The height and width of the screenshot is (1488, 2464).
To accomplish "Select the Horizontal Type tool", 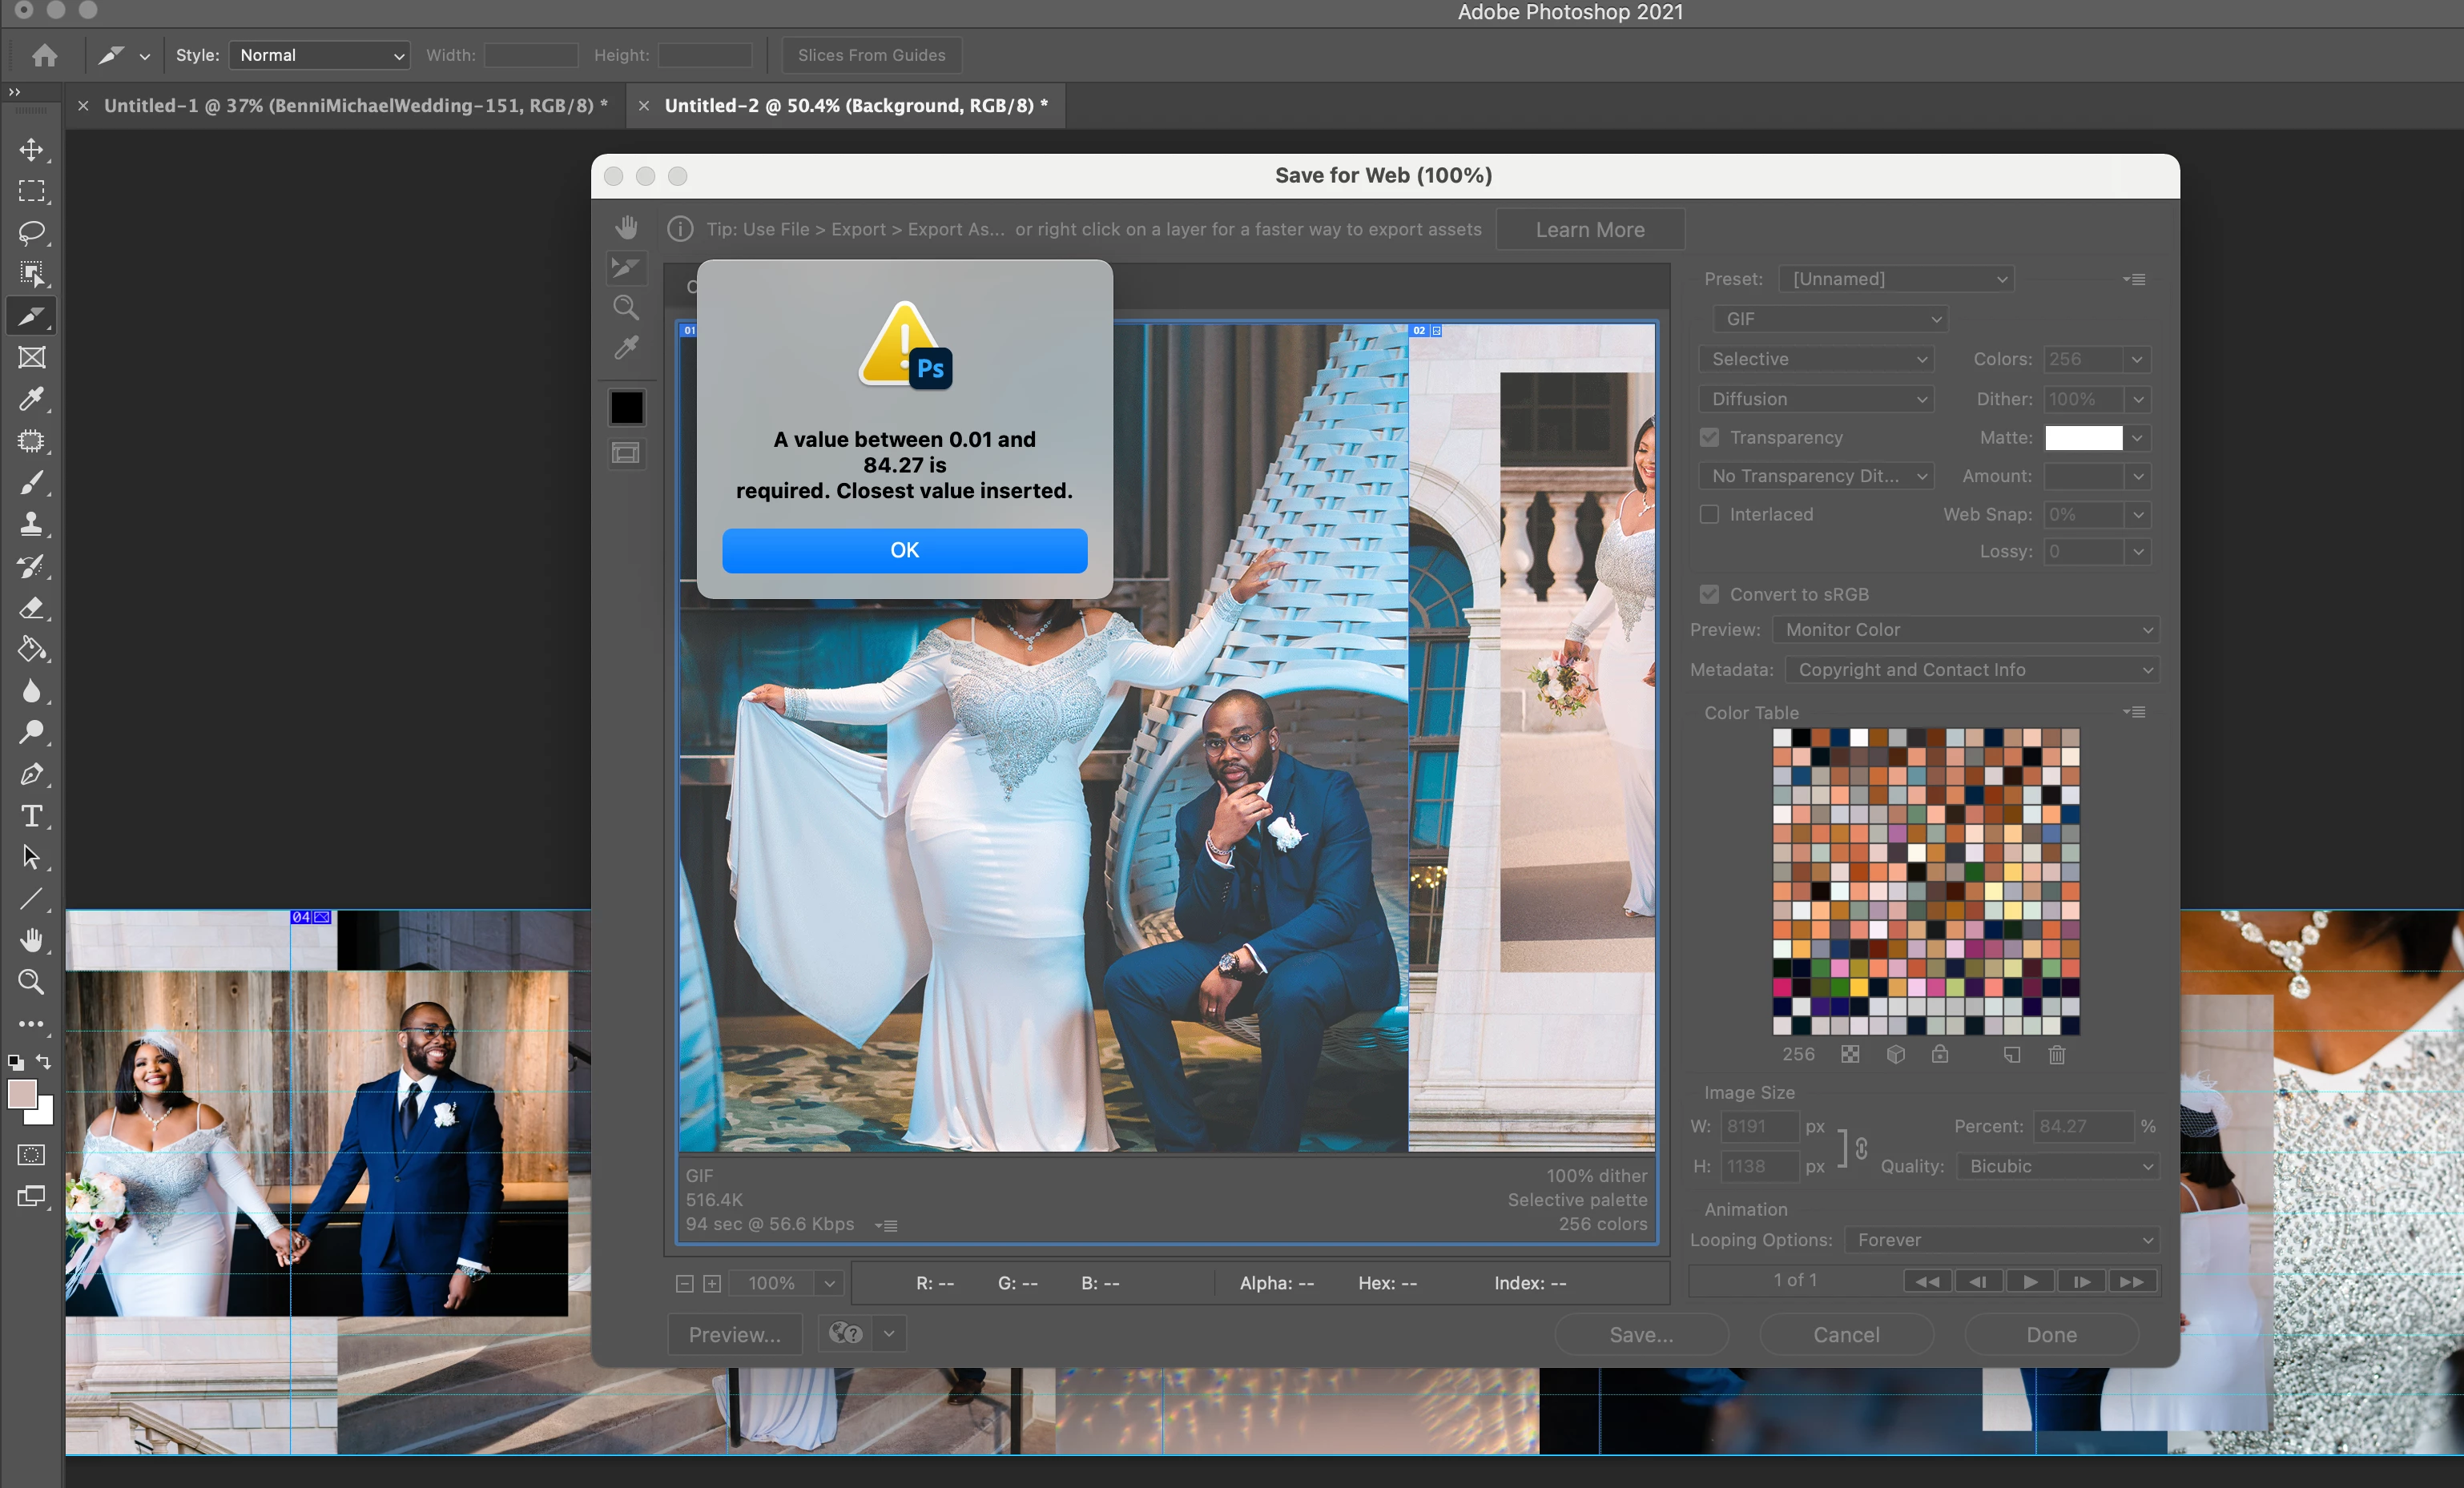I will pyautogui.click(x=31, y=816).
